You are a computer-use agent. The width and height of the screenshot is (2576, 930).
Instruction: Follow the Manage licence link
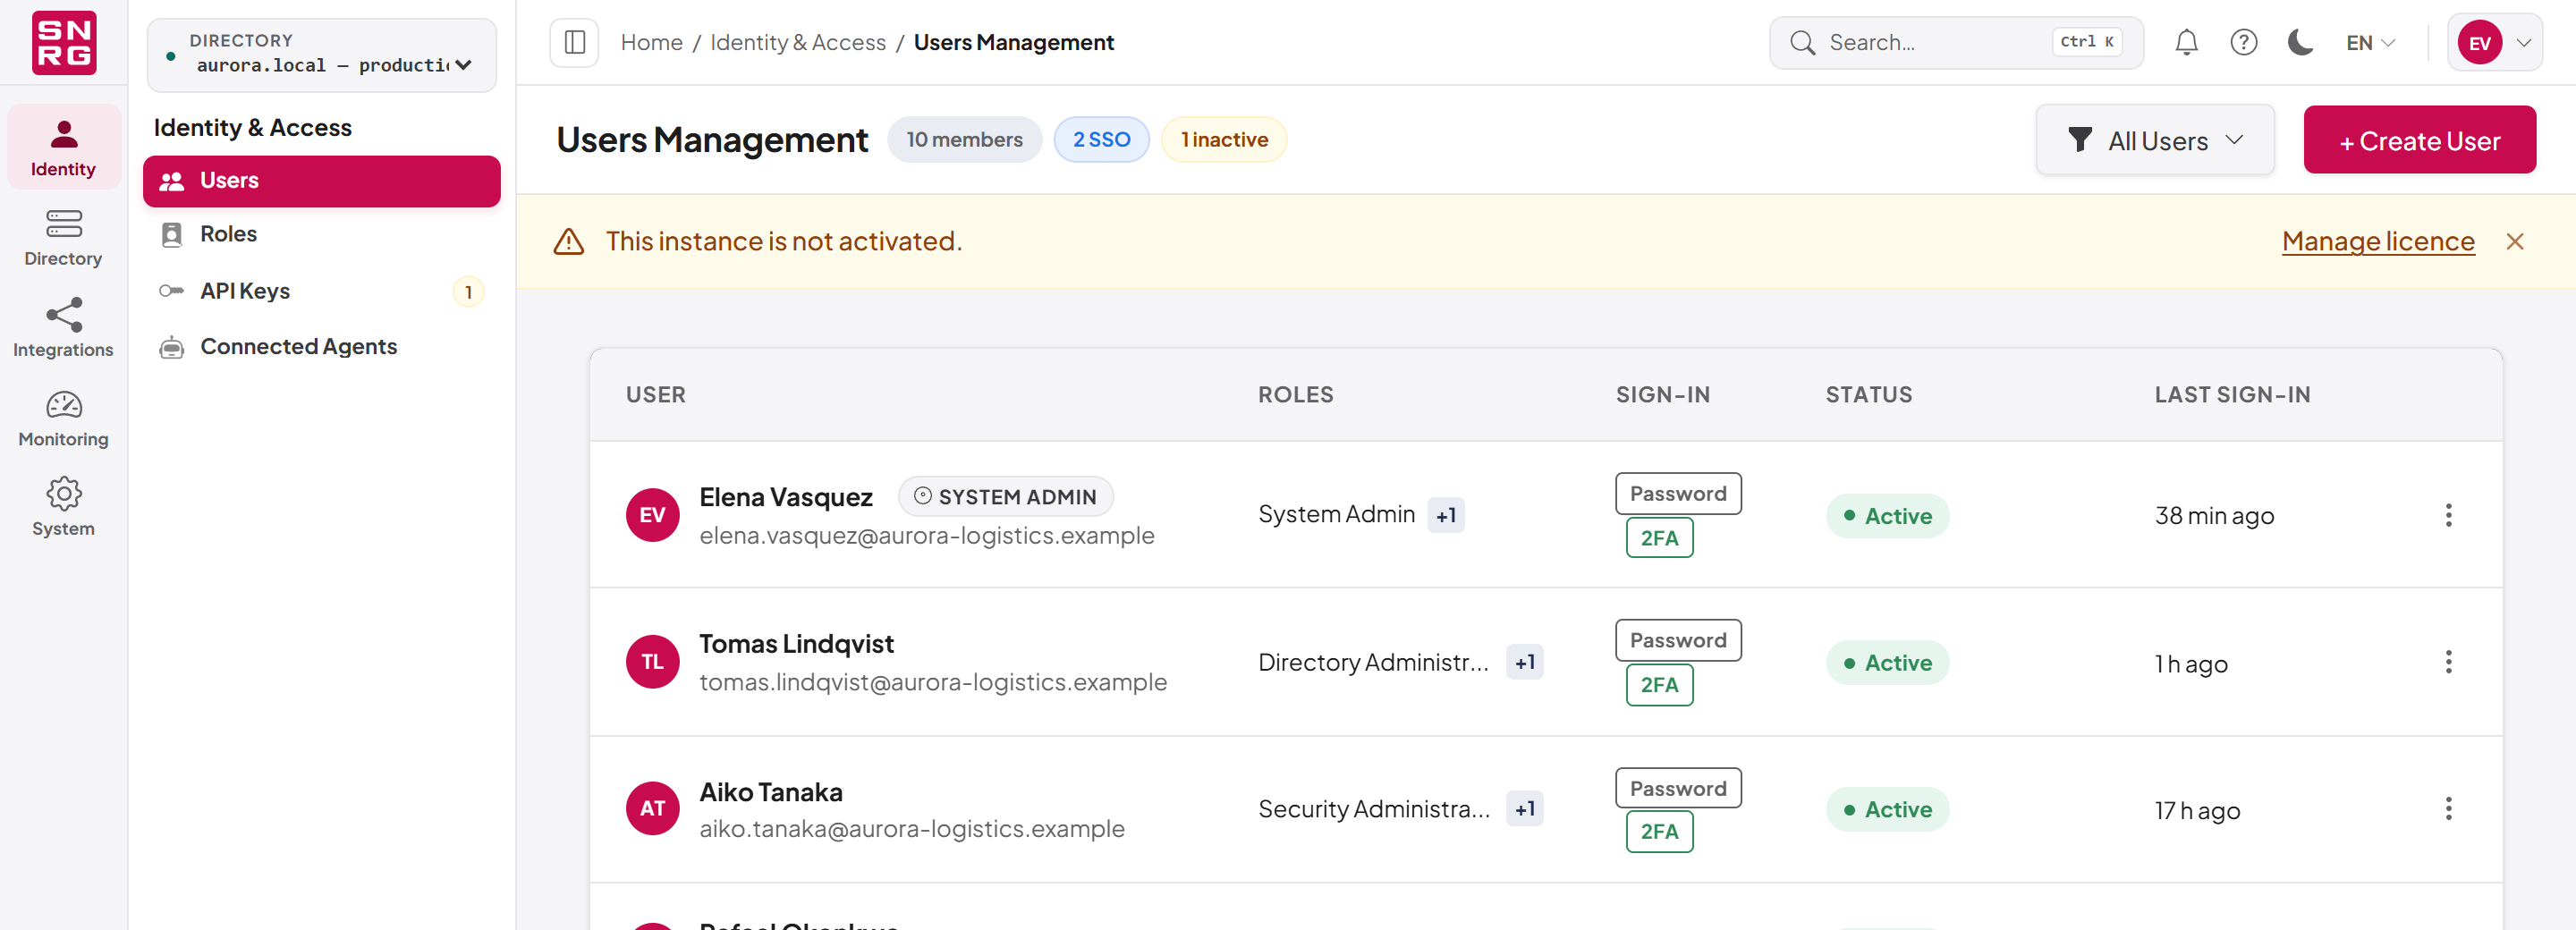click(2378, 241)
